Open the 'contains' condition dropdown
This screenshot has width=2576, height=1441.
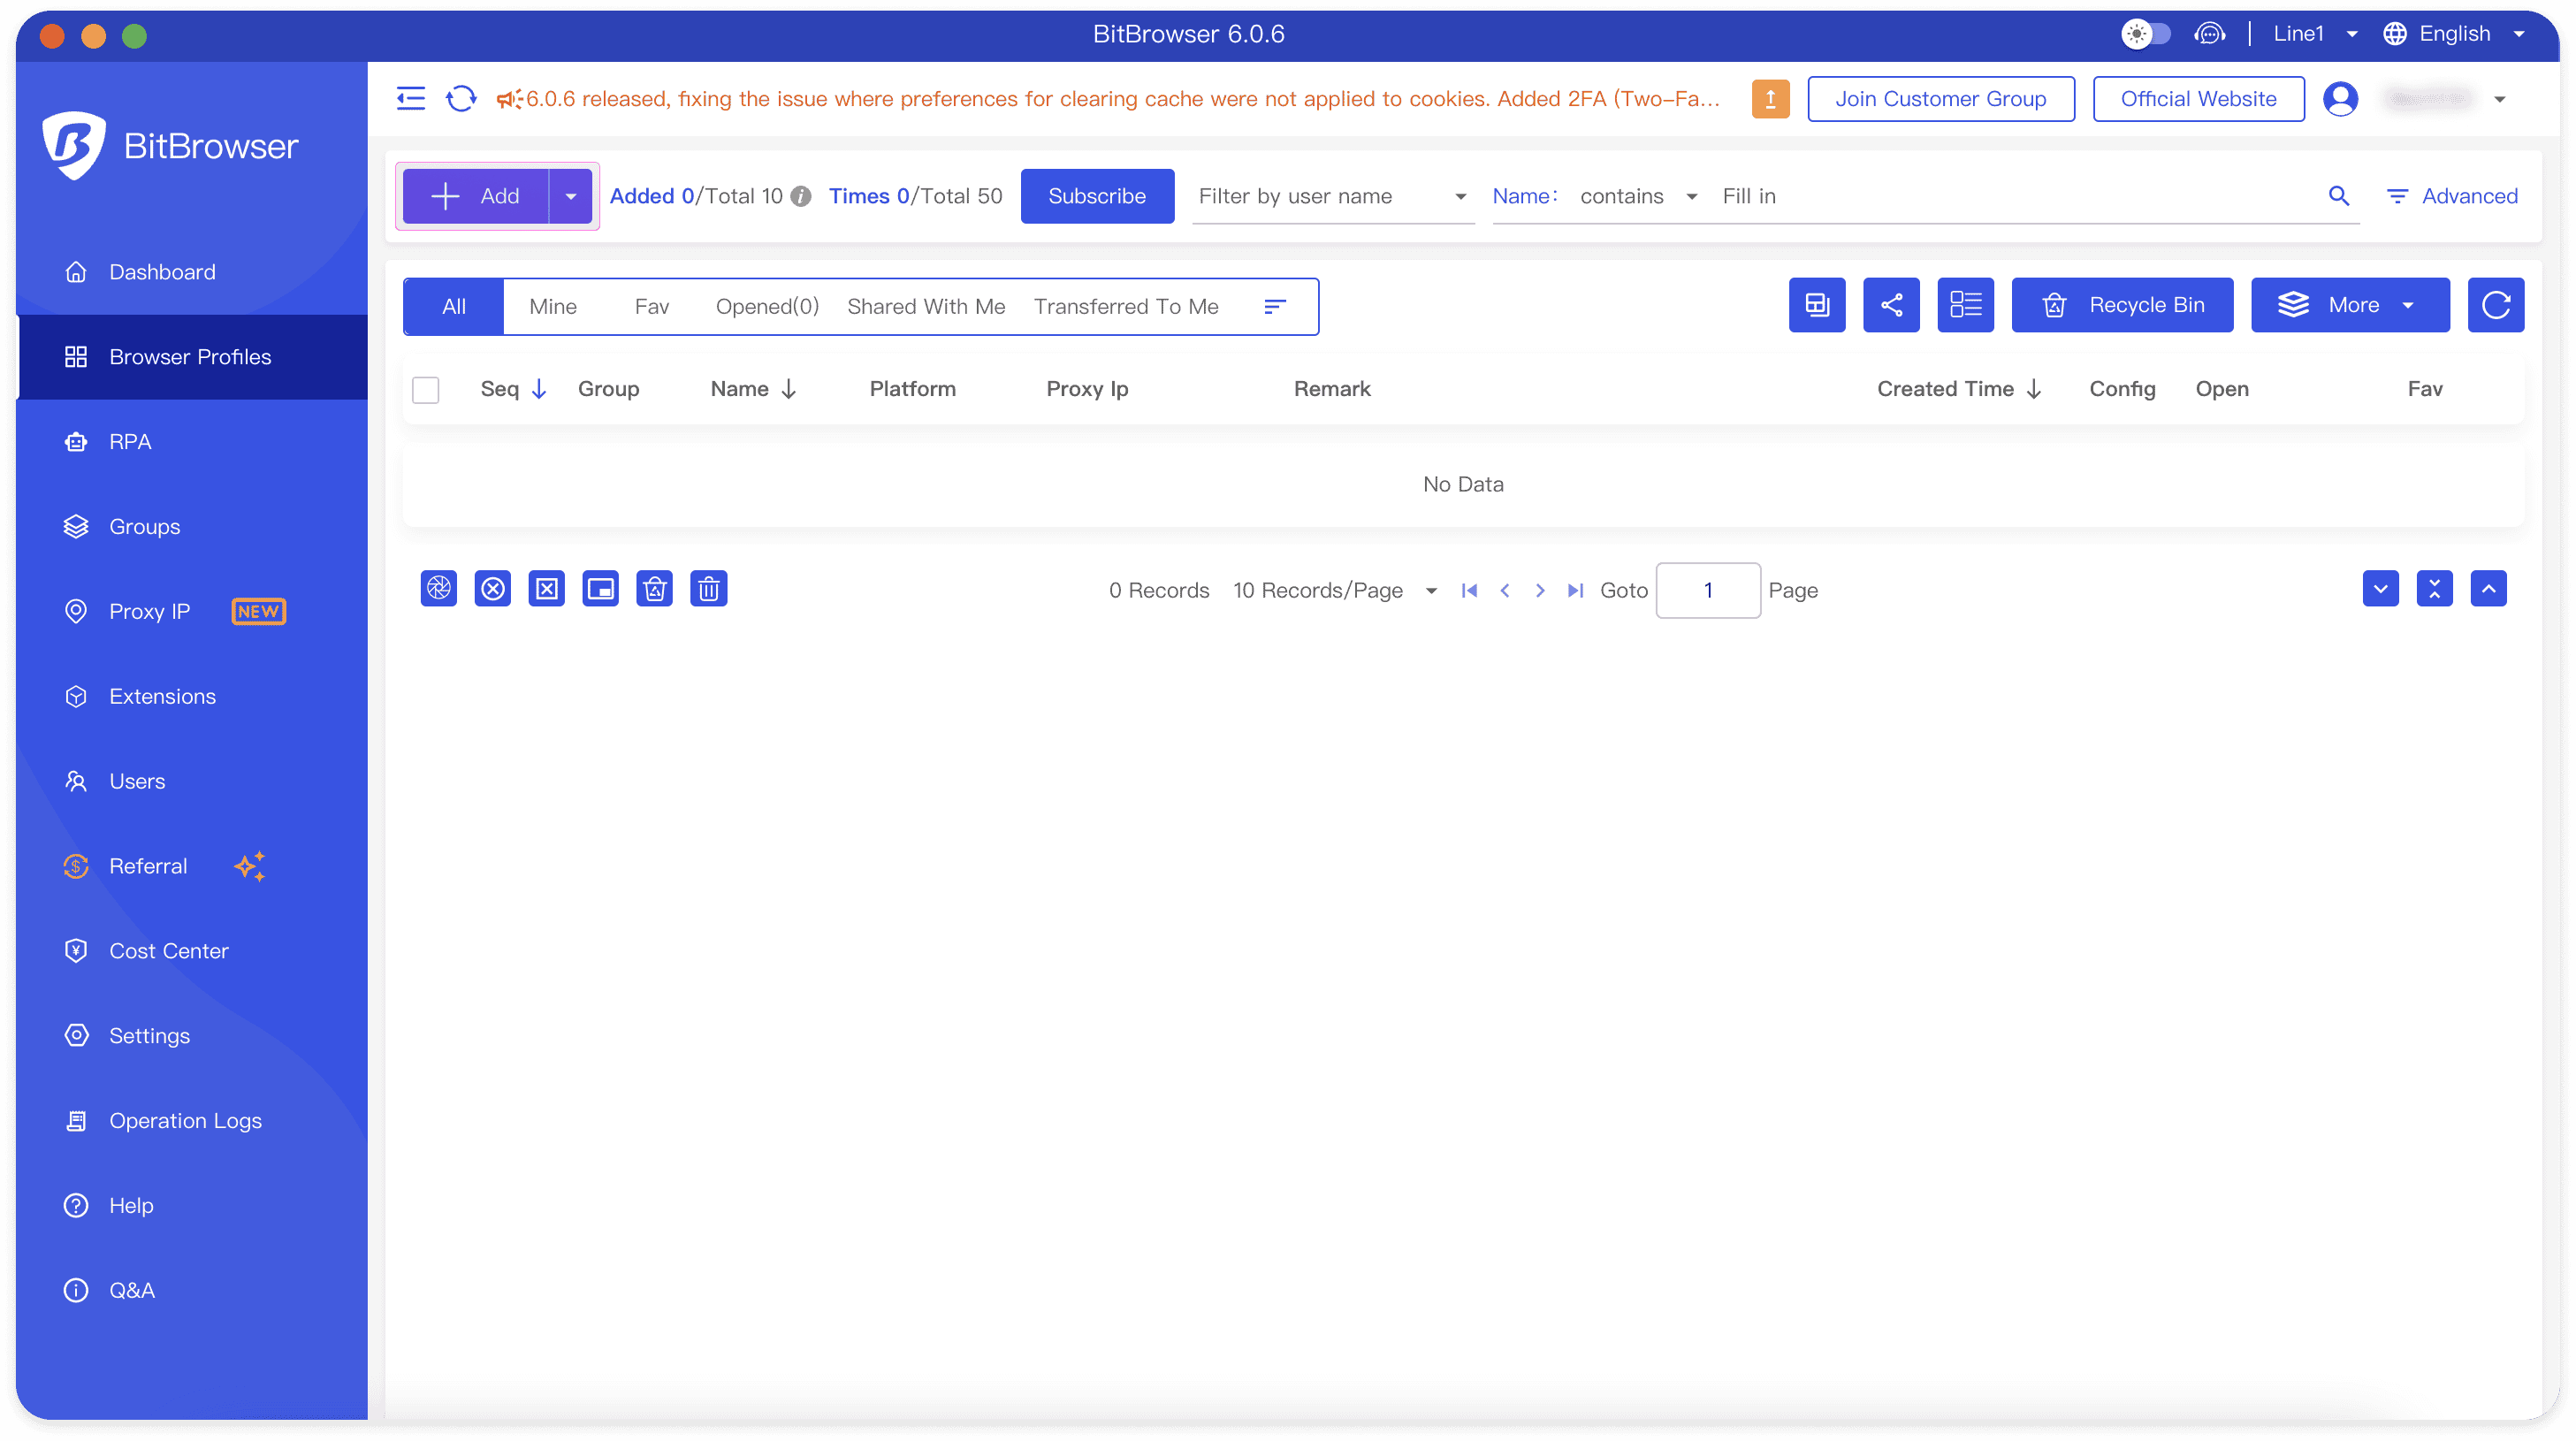[1638, 196]
